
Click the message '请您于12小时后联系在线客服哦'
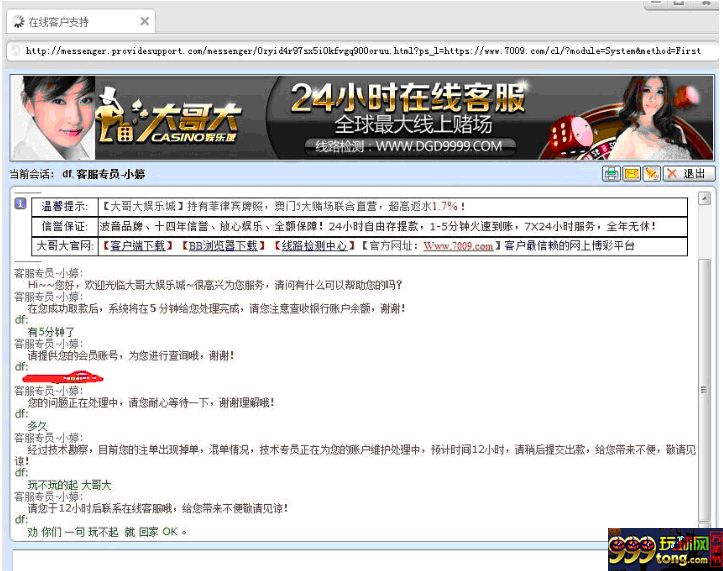[158, 508]
